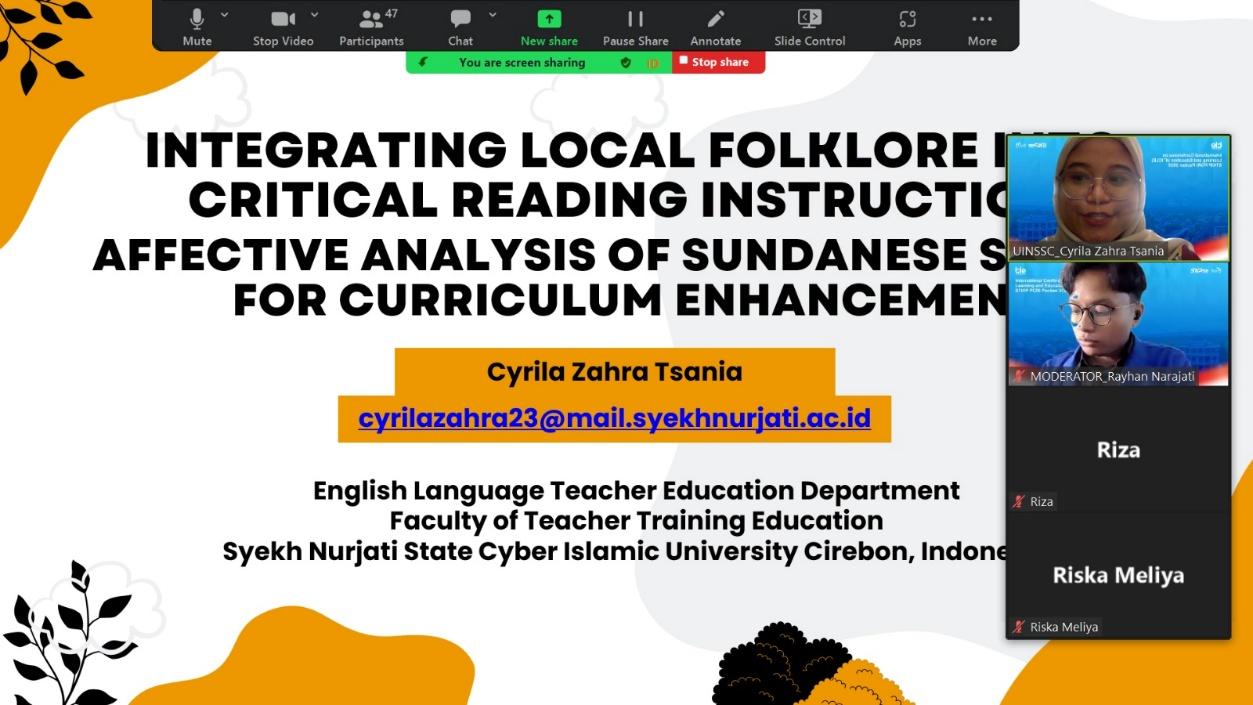
Task: Click the 'You are screen sharing' status bar
Action: [x=521, y=62]
